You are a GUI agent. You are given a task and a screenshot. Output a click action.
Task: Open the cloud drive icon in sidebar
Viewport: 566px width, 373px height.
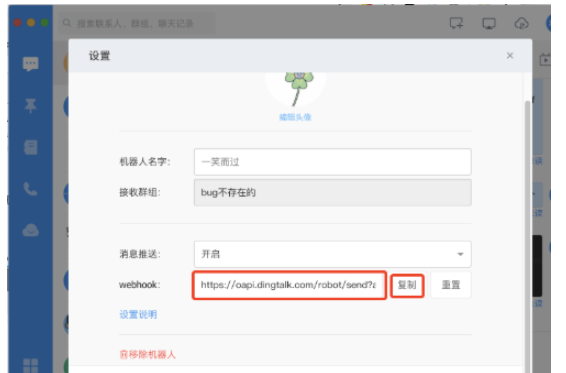(x=31, y=230)
